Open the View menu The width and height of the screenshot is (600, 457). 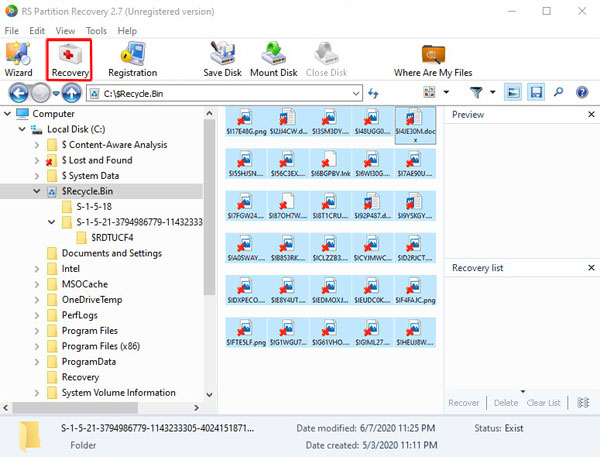tap(65, 31)
